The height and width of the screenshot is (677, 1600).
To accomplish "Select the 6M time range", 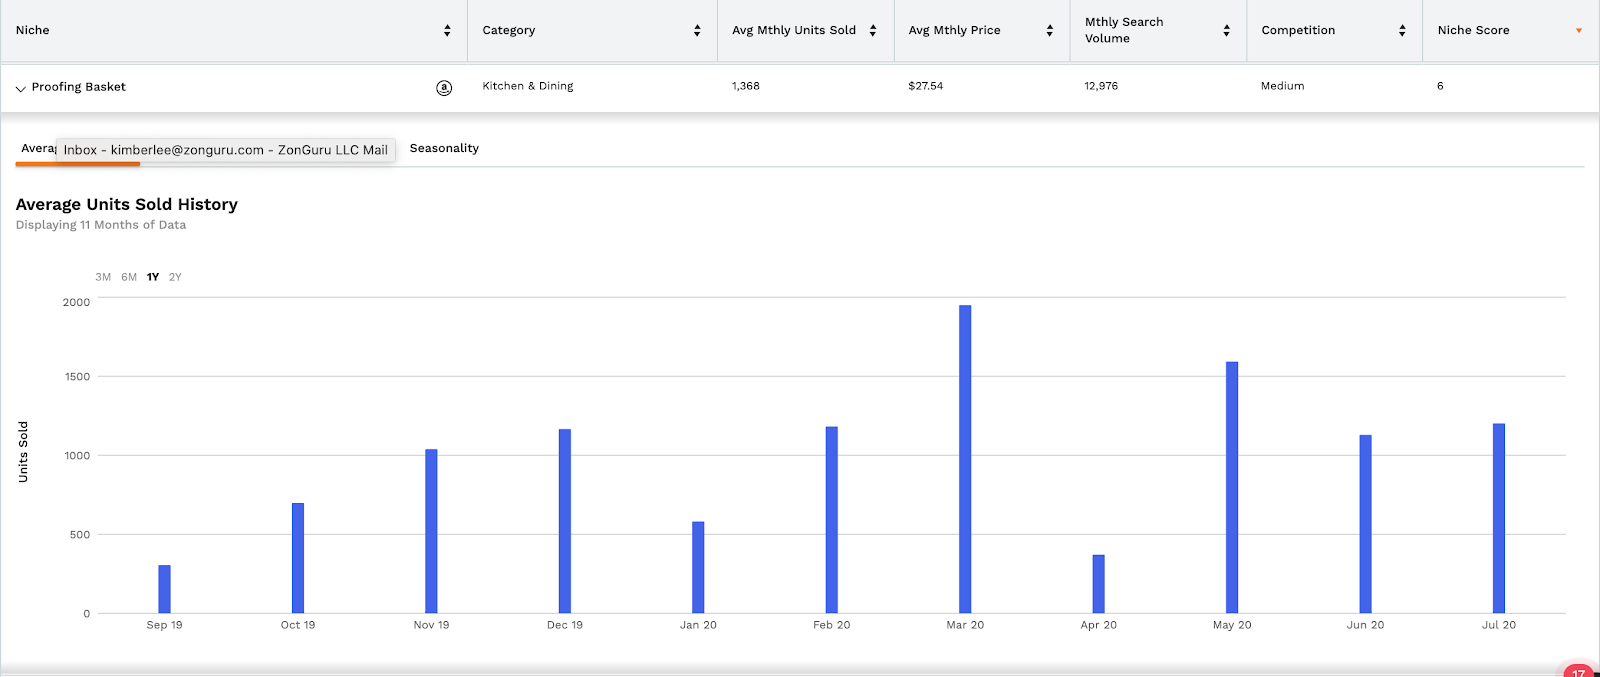I will point(129,277).
